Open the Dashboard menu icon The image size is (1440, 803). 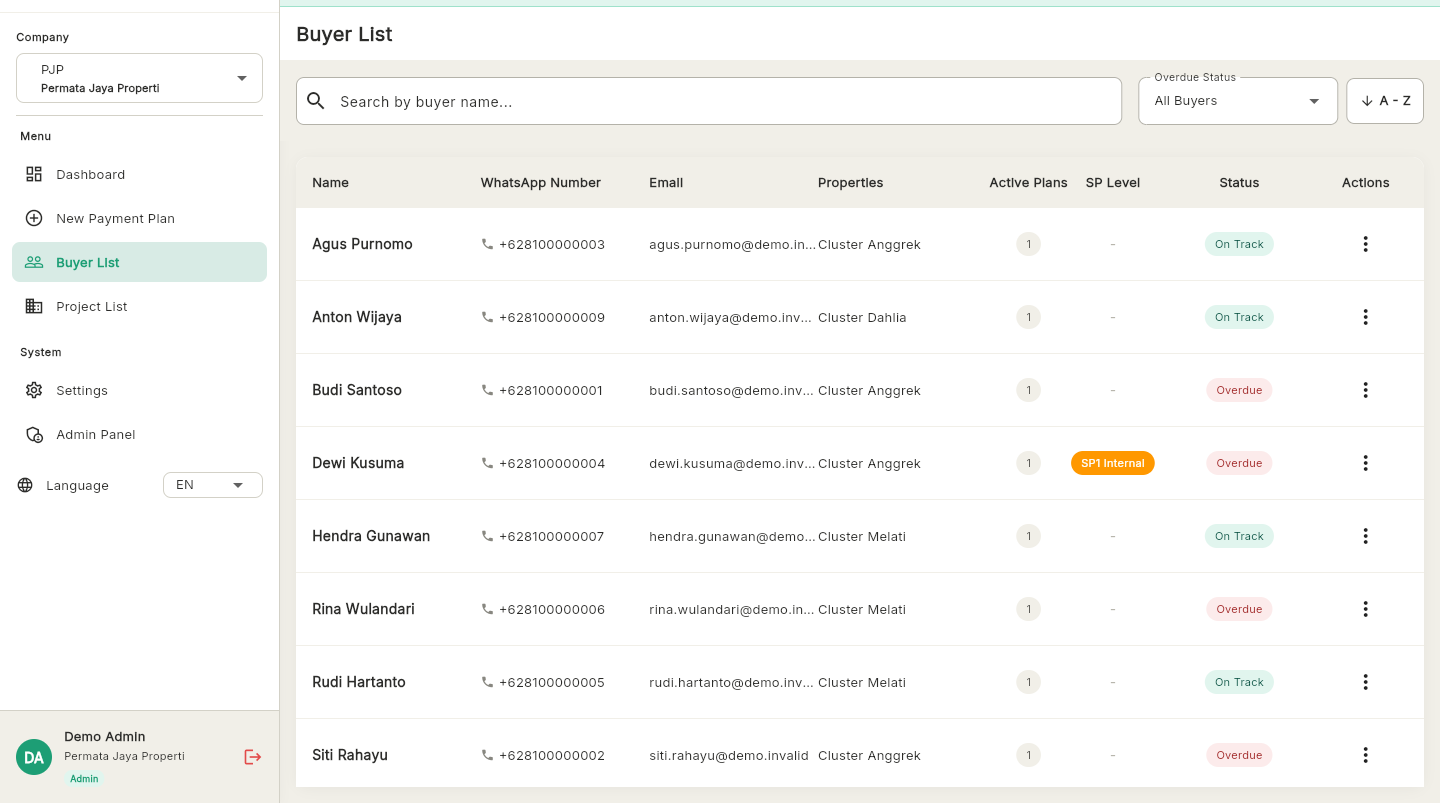tap(33, 174)
